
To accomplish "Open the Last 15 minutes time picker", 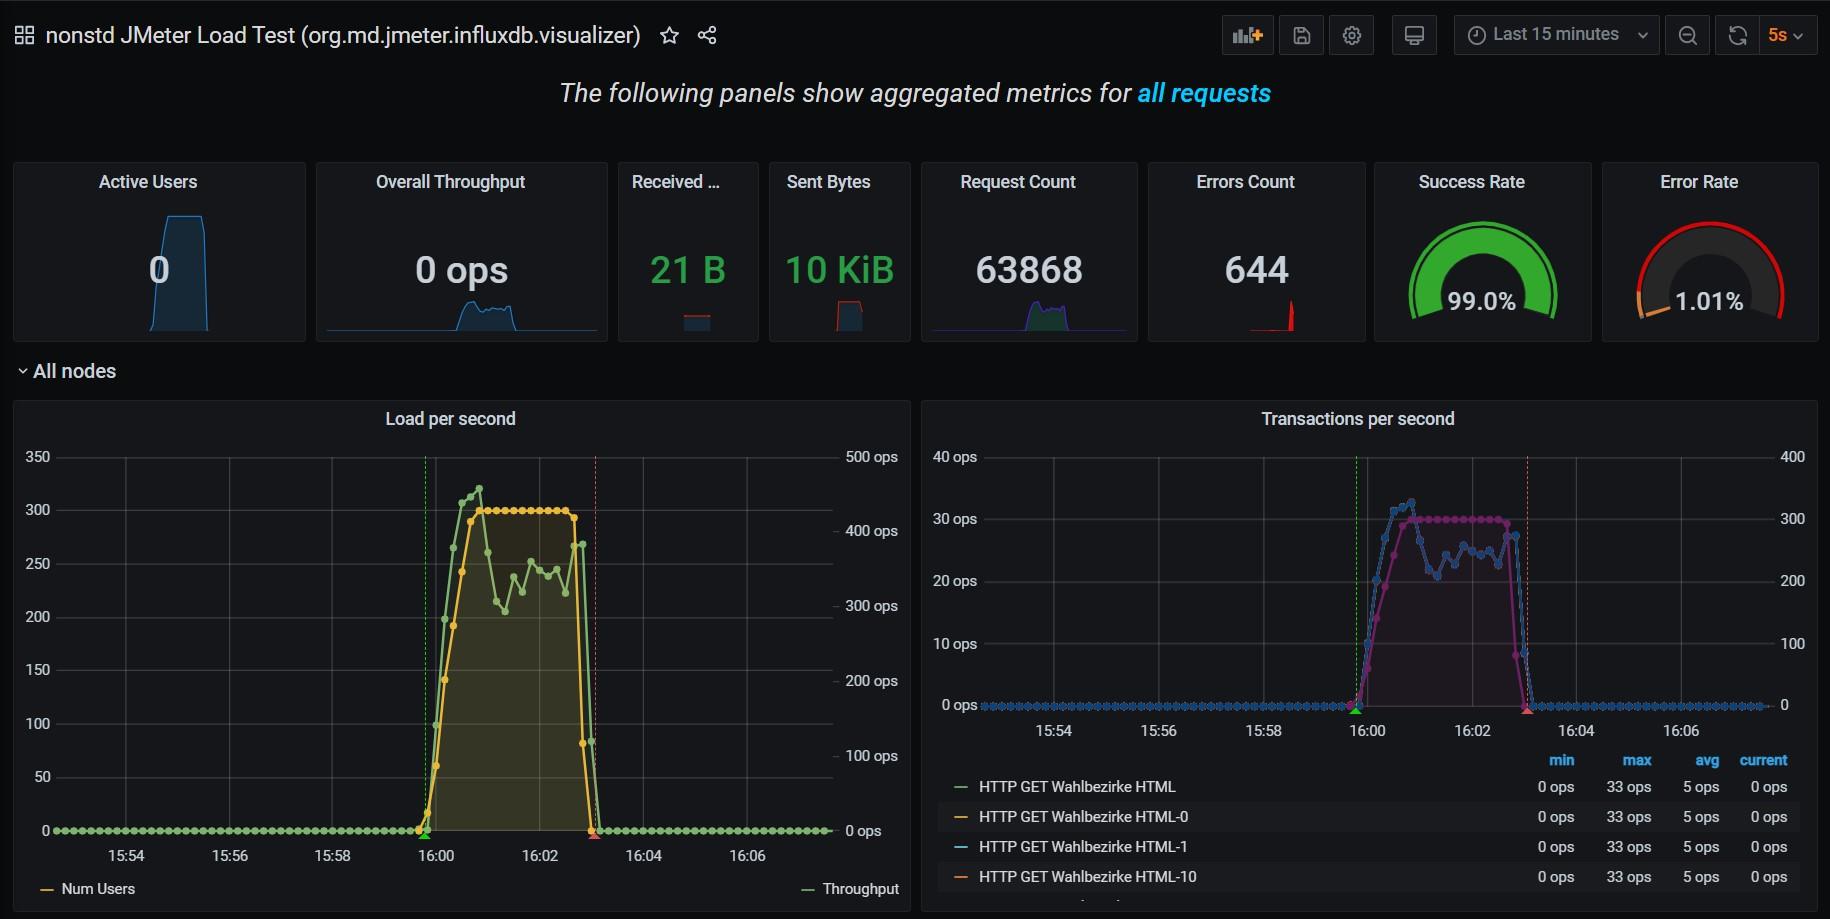I will pyautogui.click(x=1555, y=34).
